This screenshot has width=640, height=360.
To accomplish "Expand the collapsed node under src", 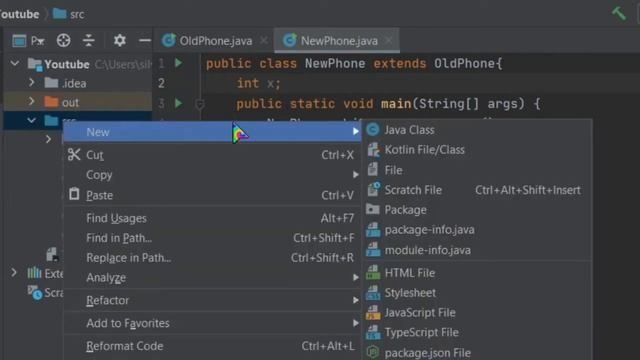I will click(x=49, y=139).
